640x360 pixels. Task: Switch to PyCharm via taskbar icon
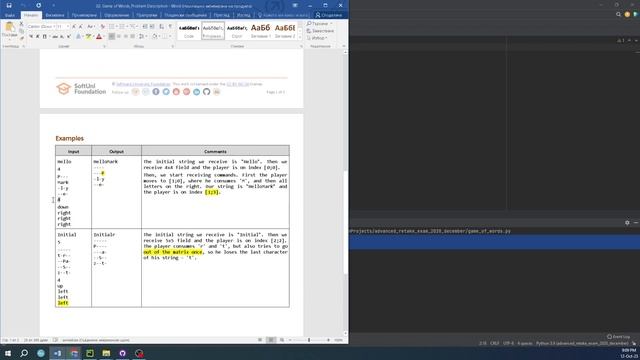pos(90,353)
